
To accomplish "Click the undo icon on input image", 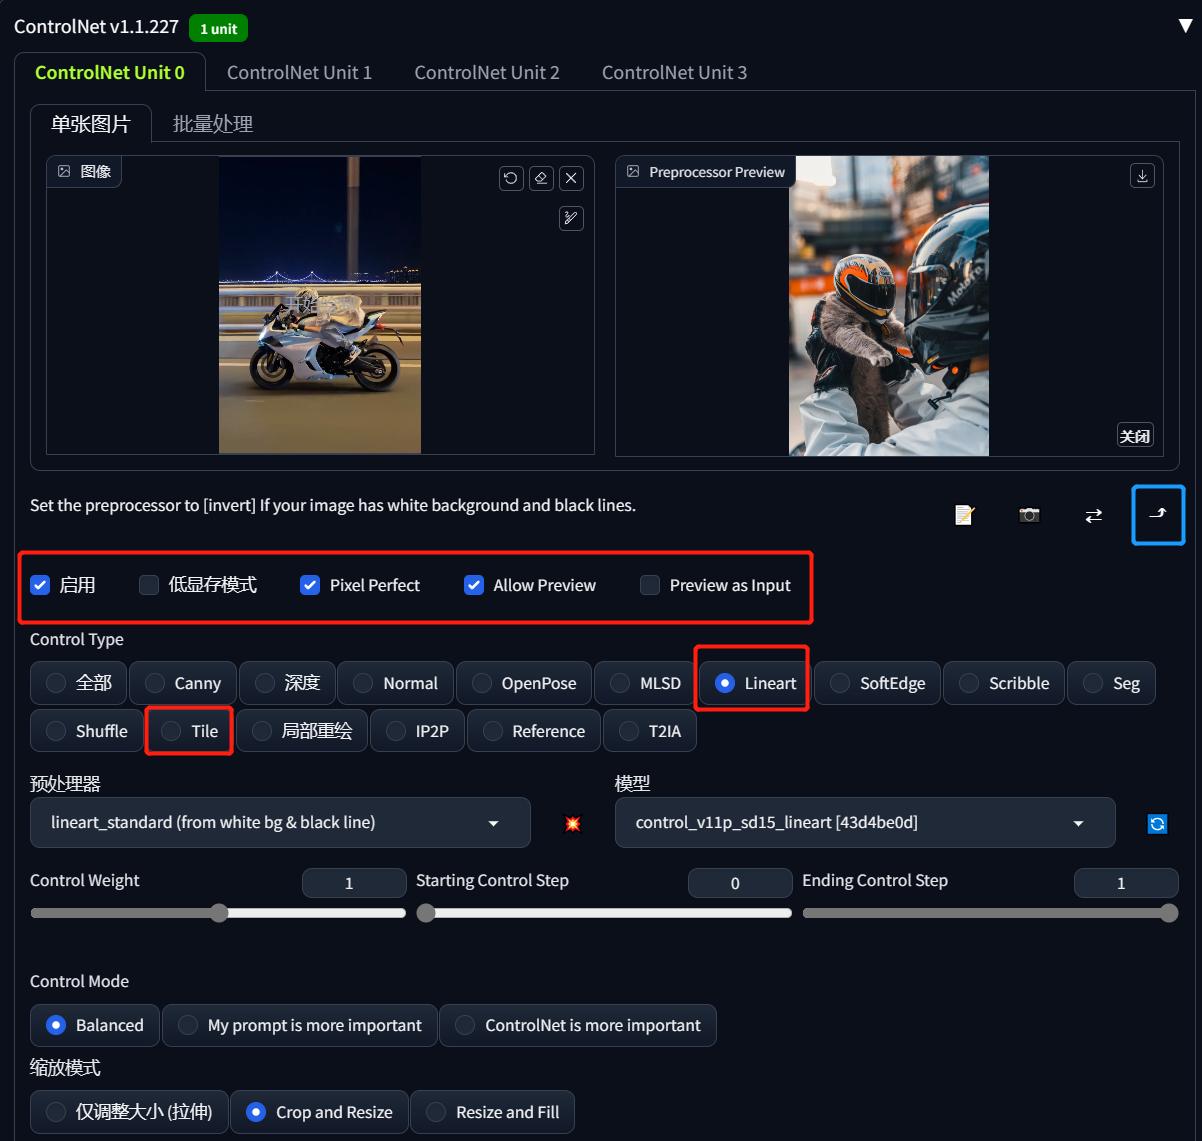I will click(x=511, y=178).
